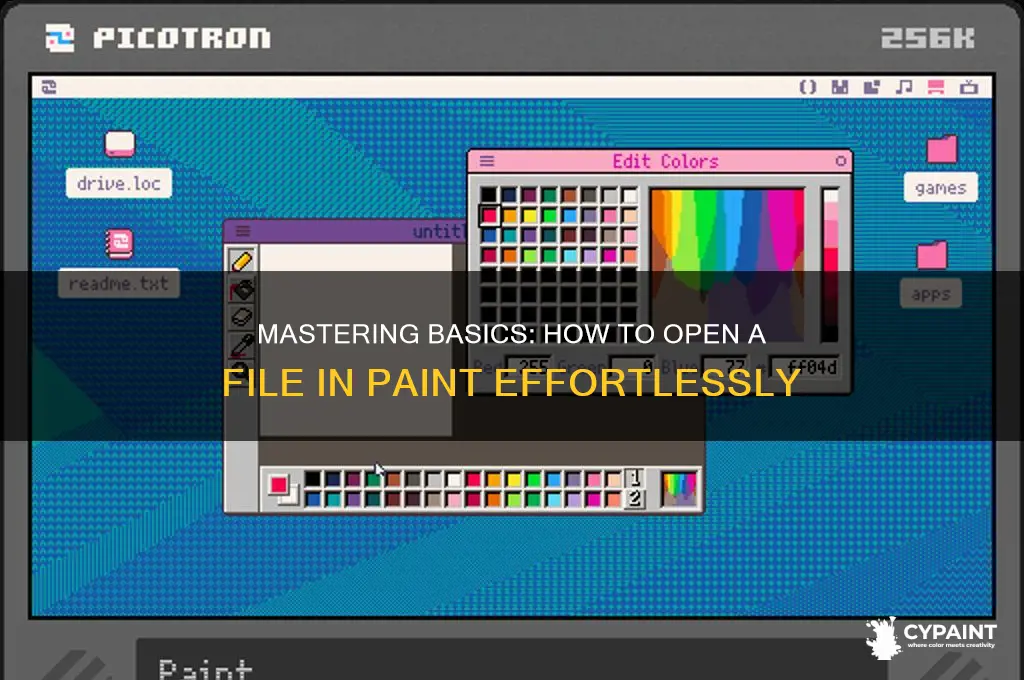Open the Picotron system menu icon
This screenshot has width=1024, height=680.
coord(49,87)
